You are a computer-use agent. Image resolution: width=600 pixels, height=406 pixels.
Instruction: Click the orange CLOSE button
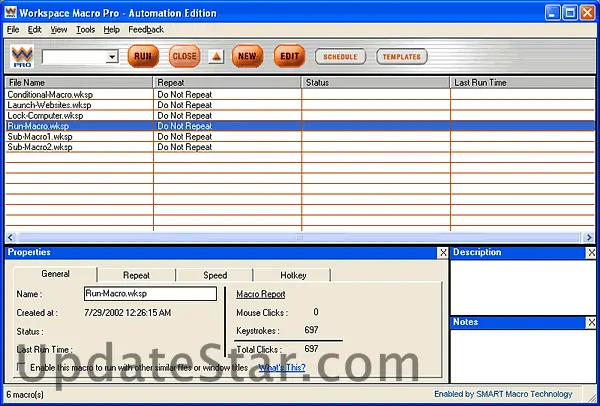click(184, 56)
